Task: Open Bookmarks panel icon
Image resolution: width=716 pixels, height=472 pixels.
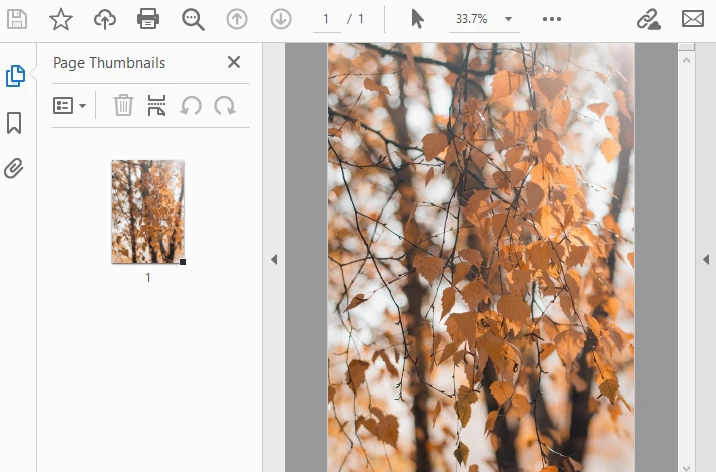Action: coord(14,123)
